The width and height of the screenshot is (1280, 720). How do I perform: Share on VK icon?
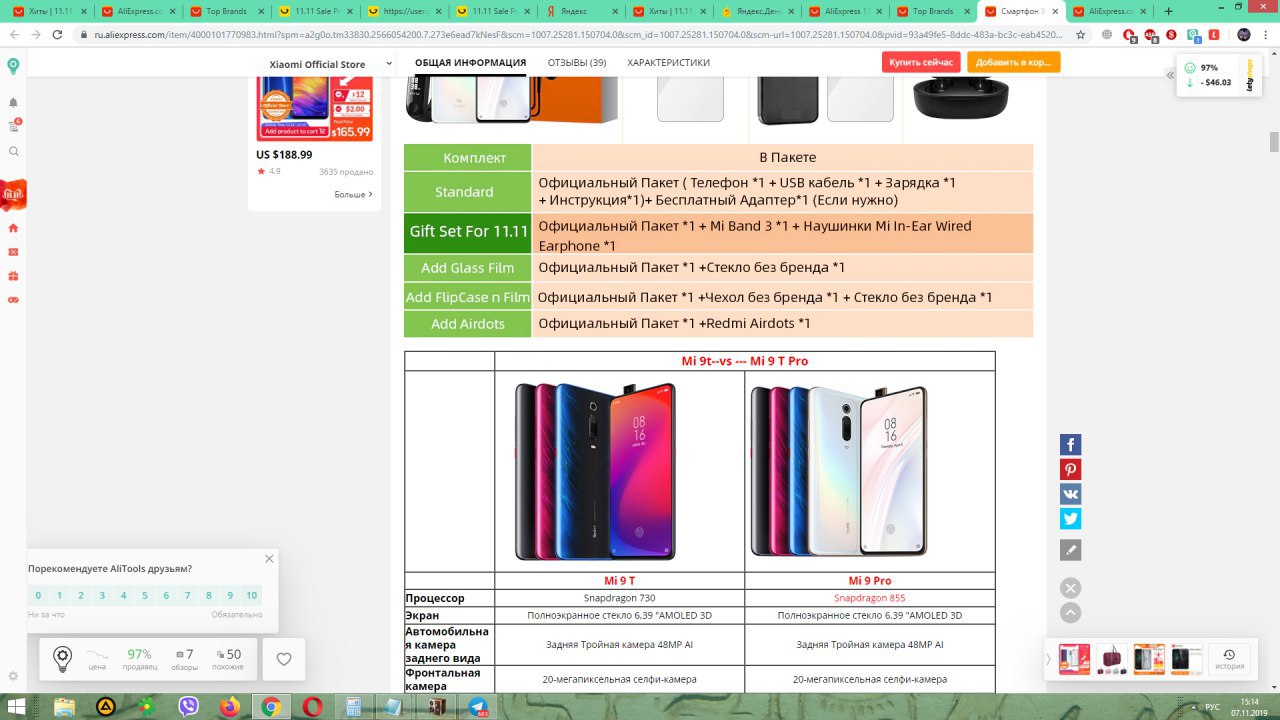(x=1071, y=494)
